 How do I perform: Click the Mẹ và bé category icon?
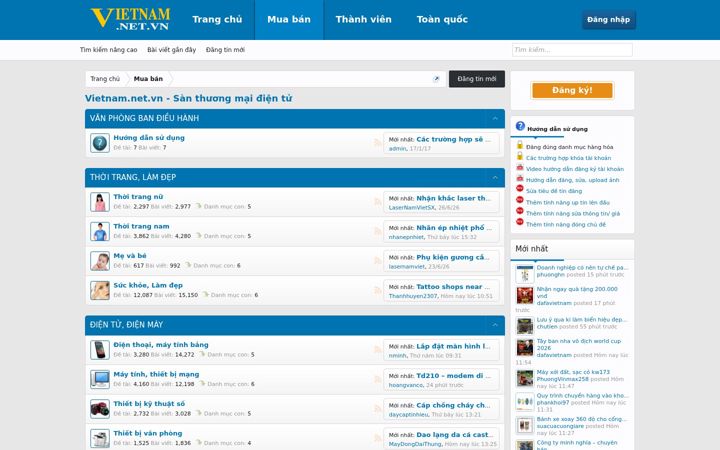pyautogui.click(x=100, y=261)
